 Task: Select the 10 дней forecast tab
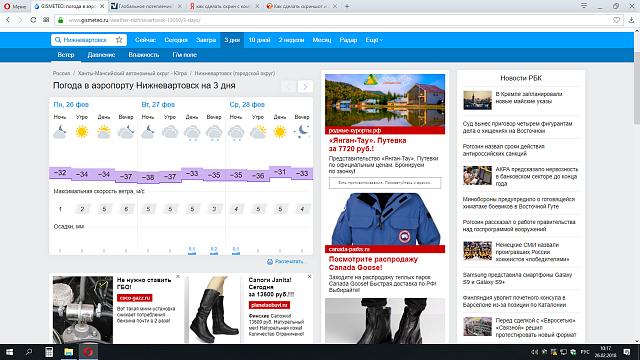click(x=259, y=40)
